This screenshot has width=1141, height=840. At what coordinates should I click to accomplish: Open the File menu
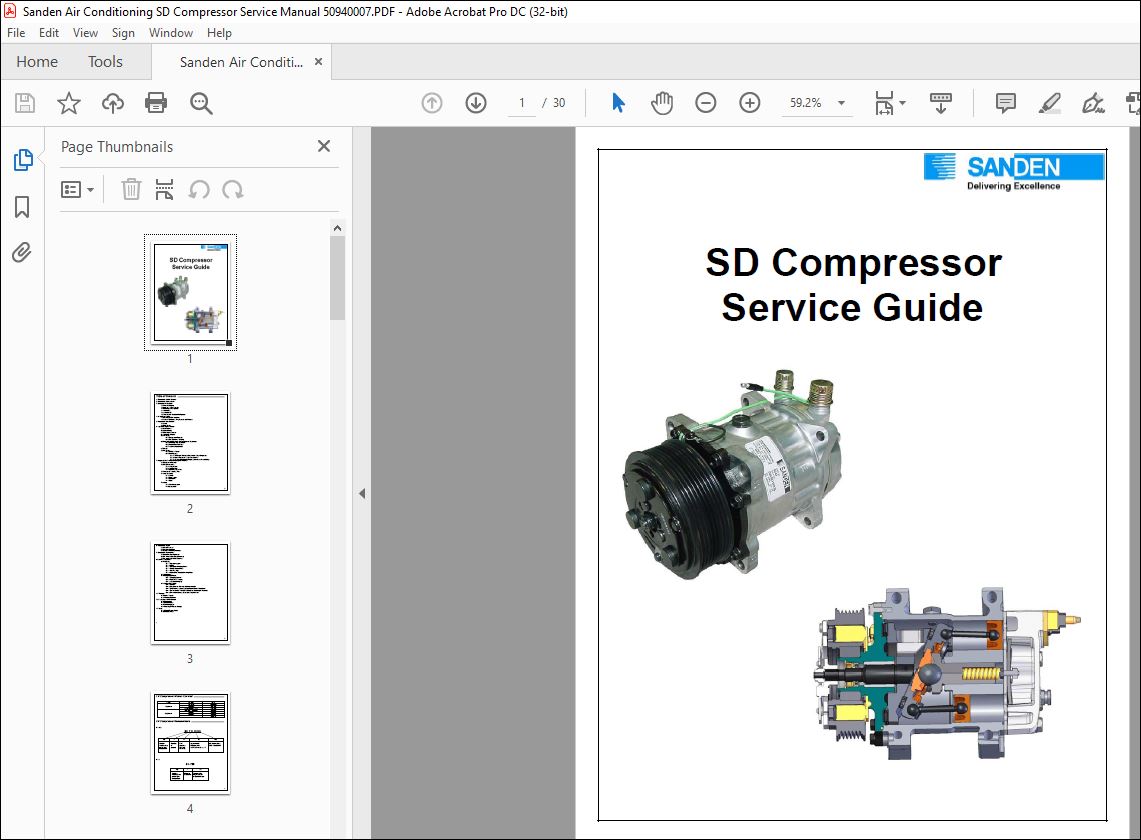click(16, 33)
